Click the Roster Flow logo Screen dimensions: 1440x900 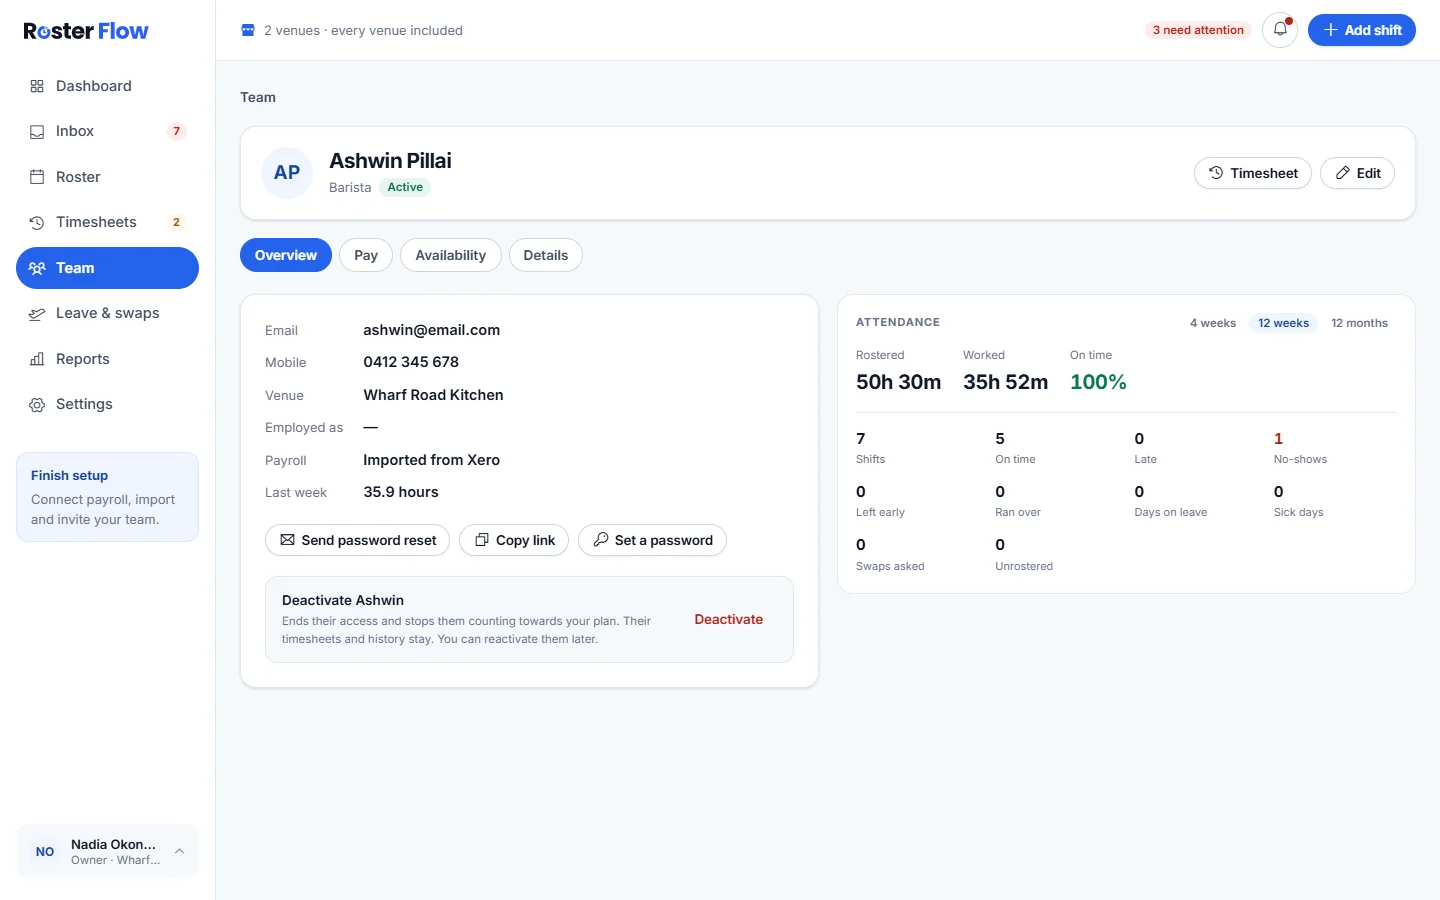[x=86, y=31]
